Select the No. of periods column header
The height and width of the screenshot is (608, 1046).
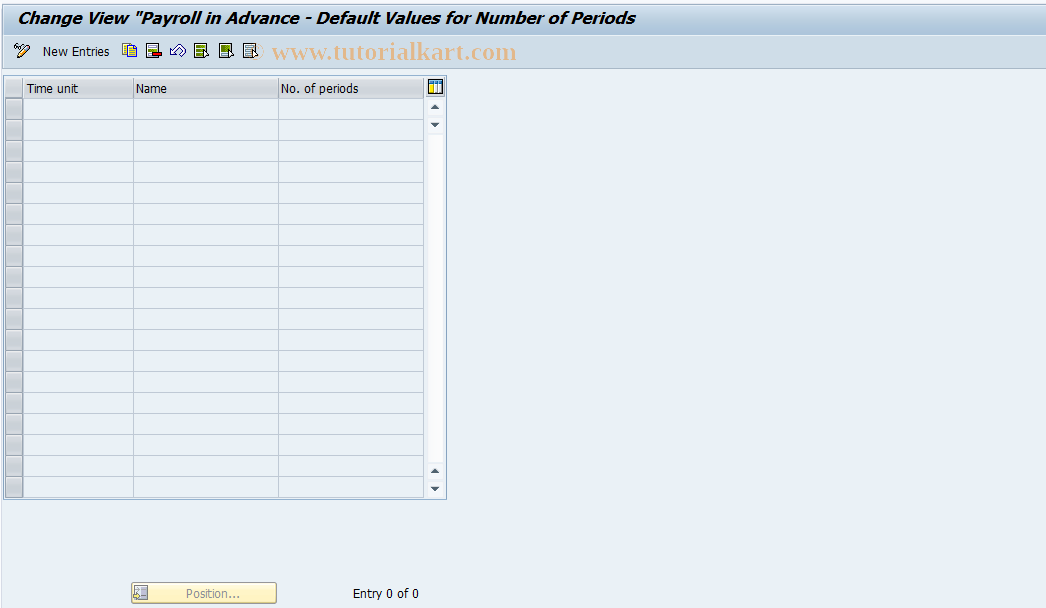click(351, 88)
